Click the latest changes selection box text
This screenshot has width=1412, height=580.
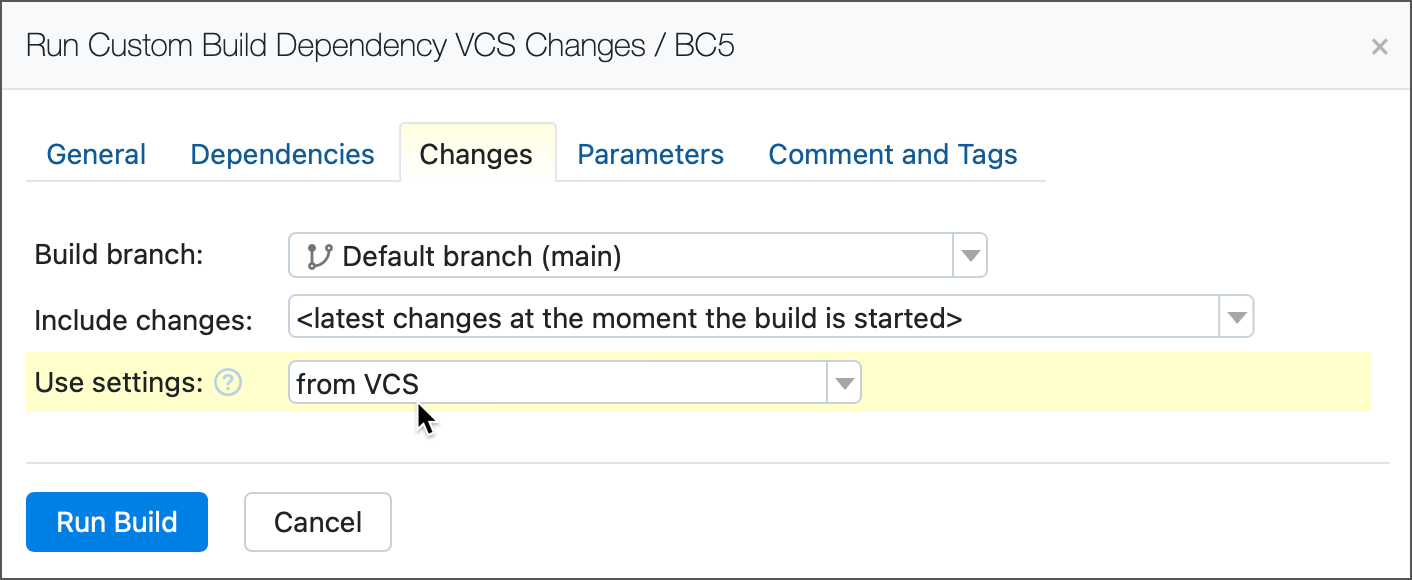click(630, 319)
